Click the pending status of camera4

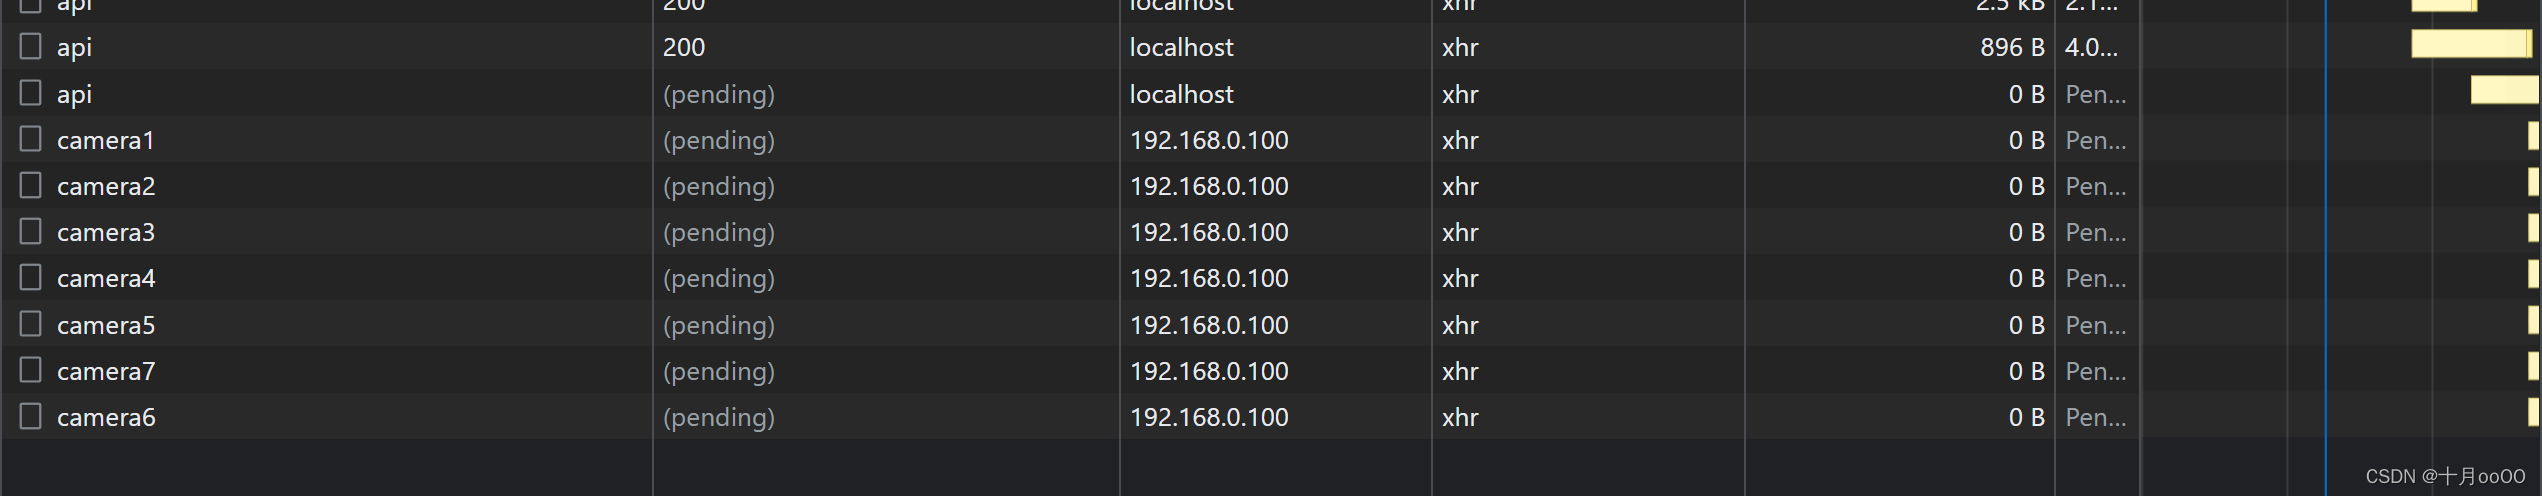(x=719, y=278)
